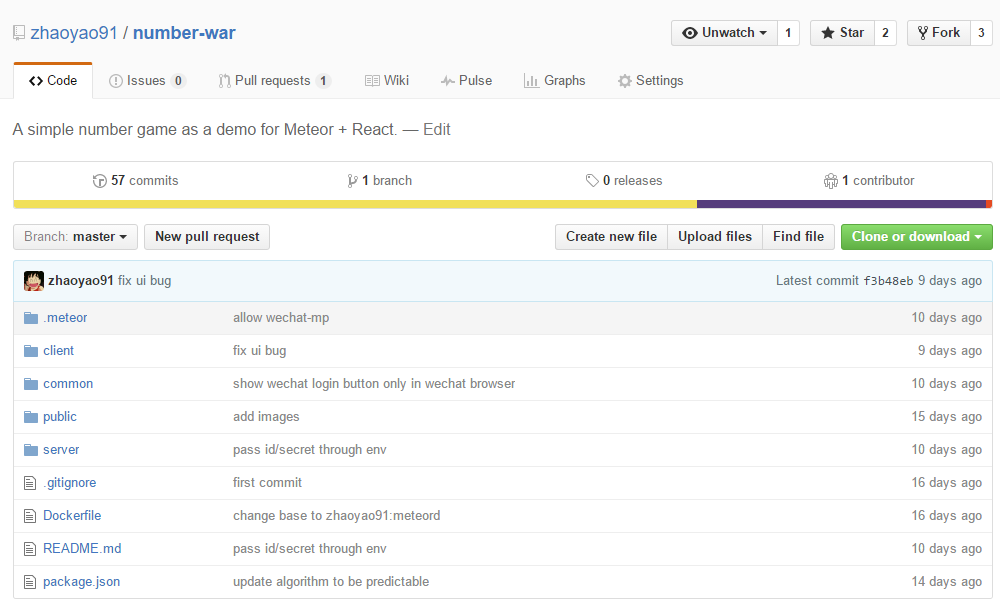Open the .meteor folder

click(65, 318)
